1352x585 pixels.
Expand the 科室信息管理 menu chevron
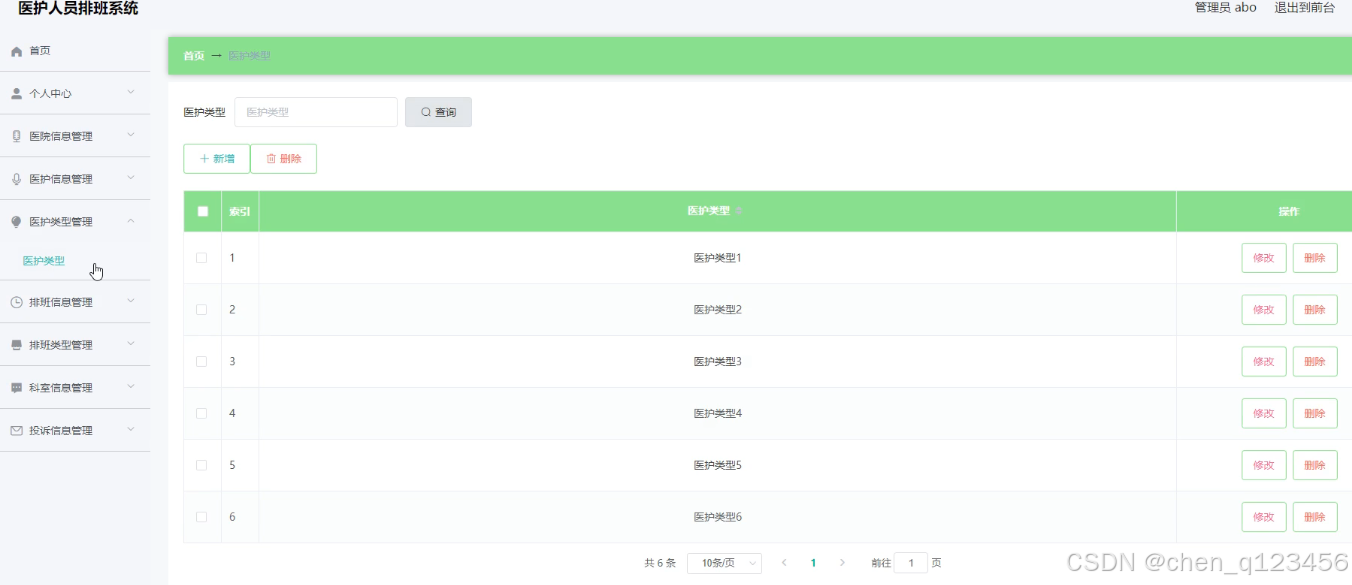coord(131,387)
